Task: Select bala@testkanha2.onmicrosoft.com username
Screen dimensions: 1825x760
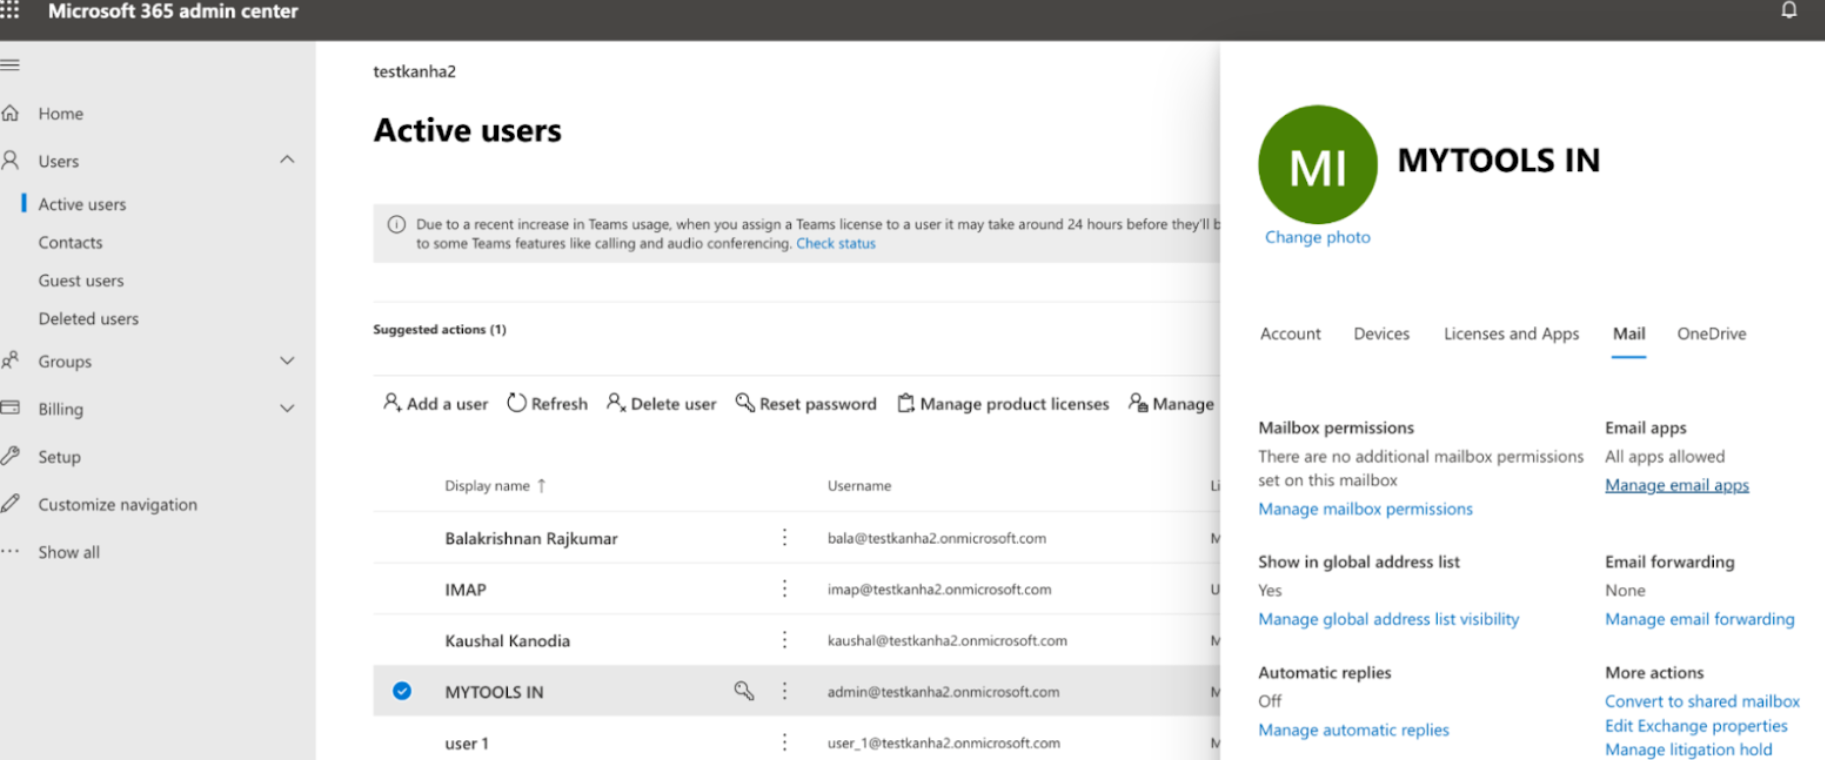Action: click(936, 538)
